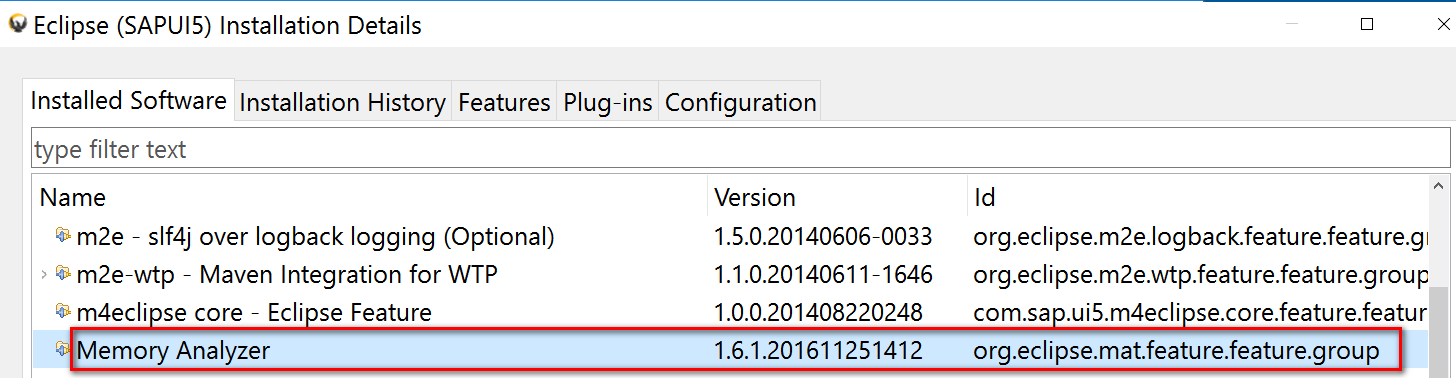Click the Eclipse logo in title bar

pyautogui.click(x=16, y=24)
